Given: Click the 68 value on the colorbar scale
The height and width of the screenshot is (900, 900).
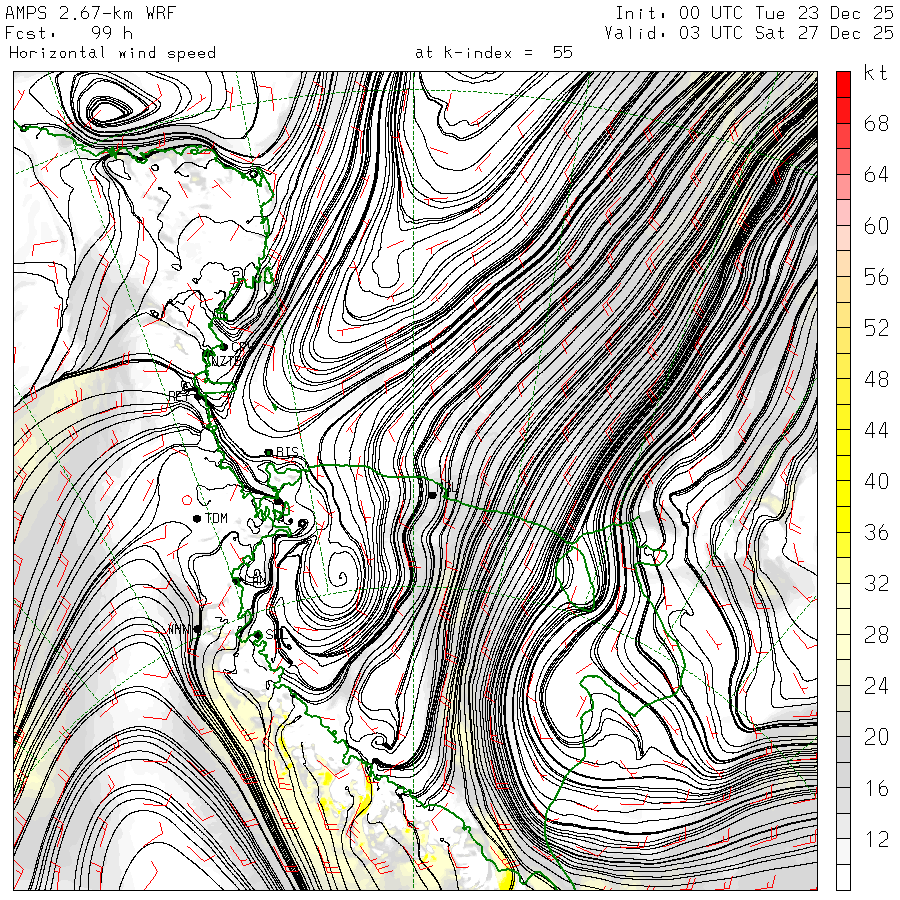Looking at the screenshot, I should pyautogui.click(x=876, y=123).
